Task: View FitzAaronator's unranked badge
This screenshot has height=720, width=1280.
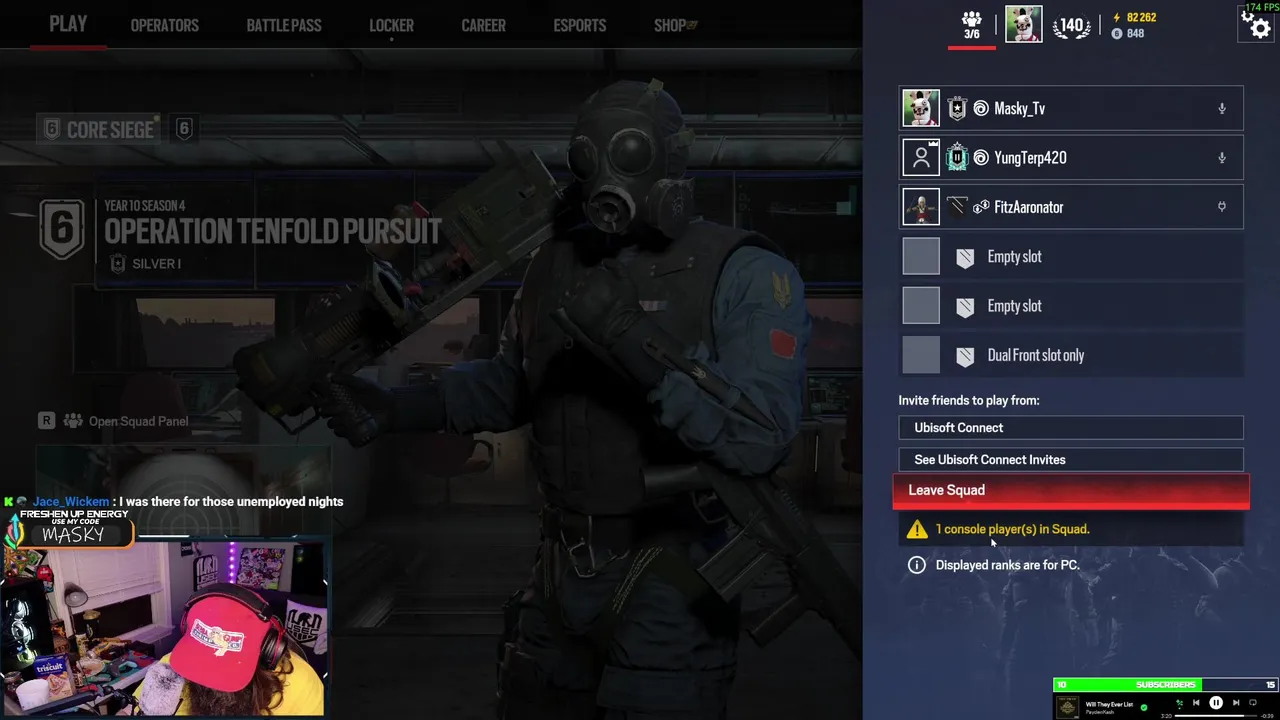Action: coord(957,206)
